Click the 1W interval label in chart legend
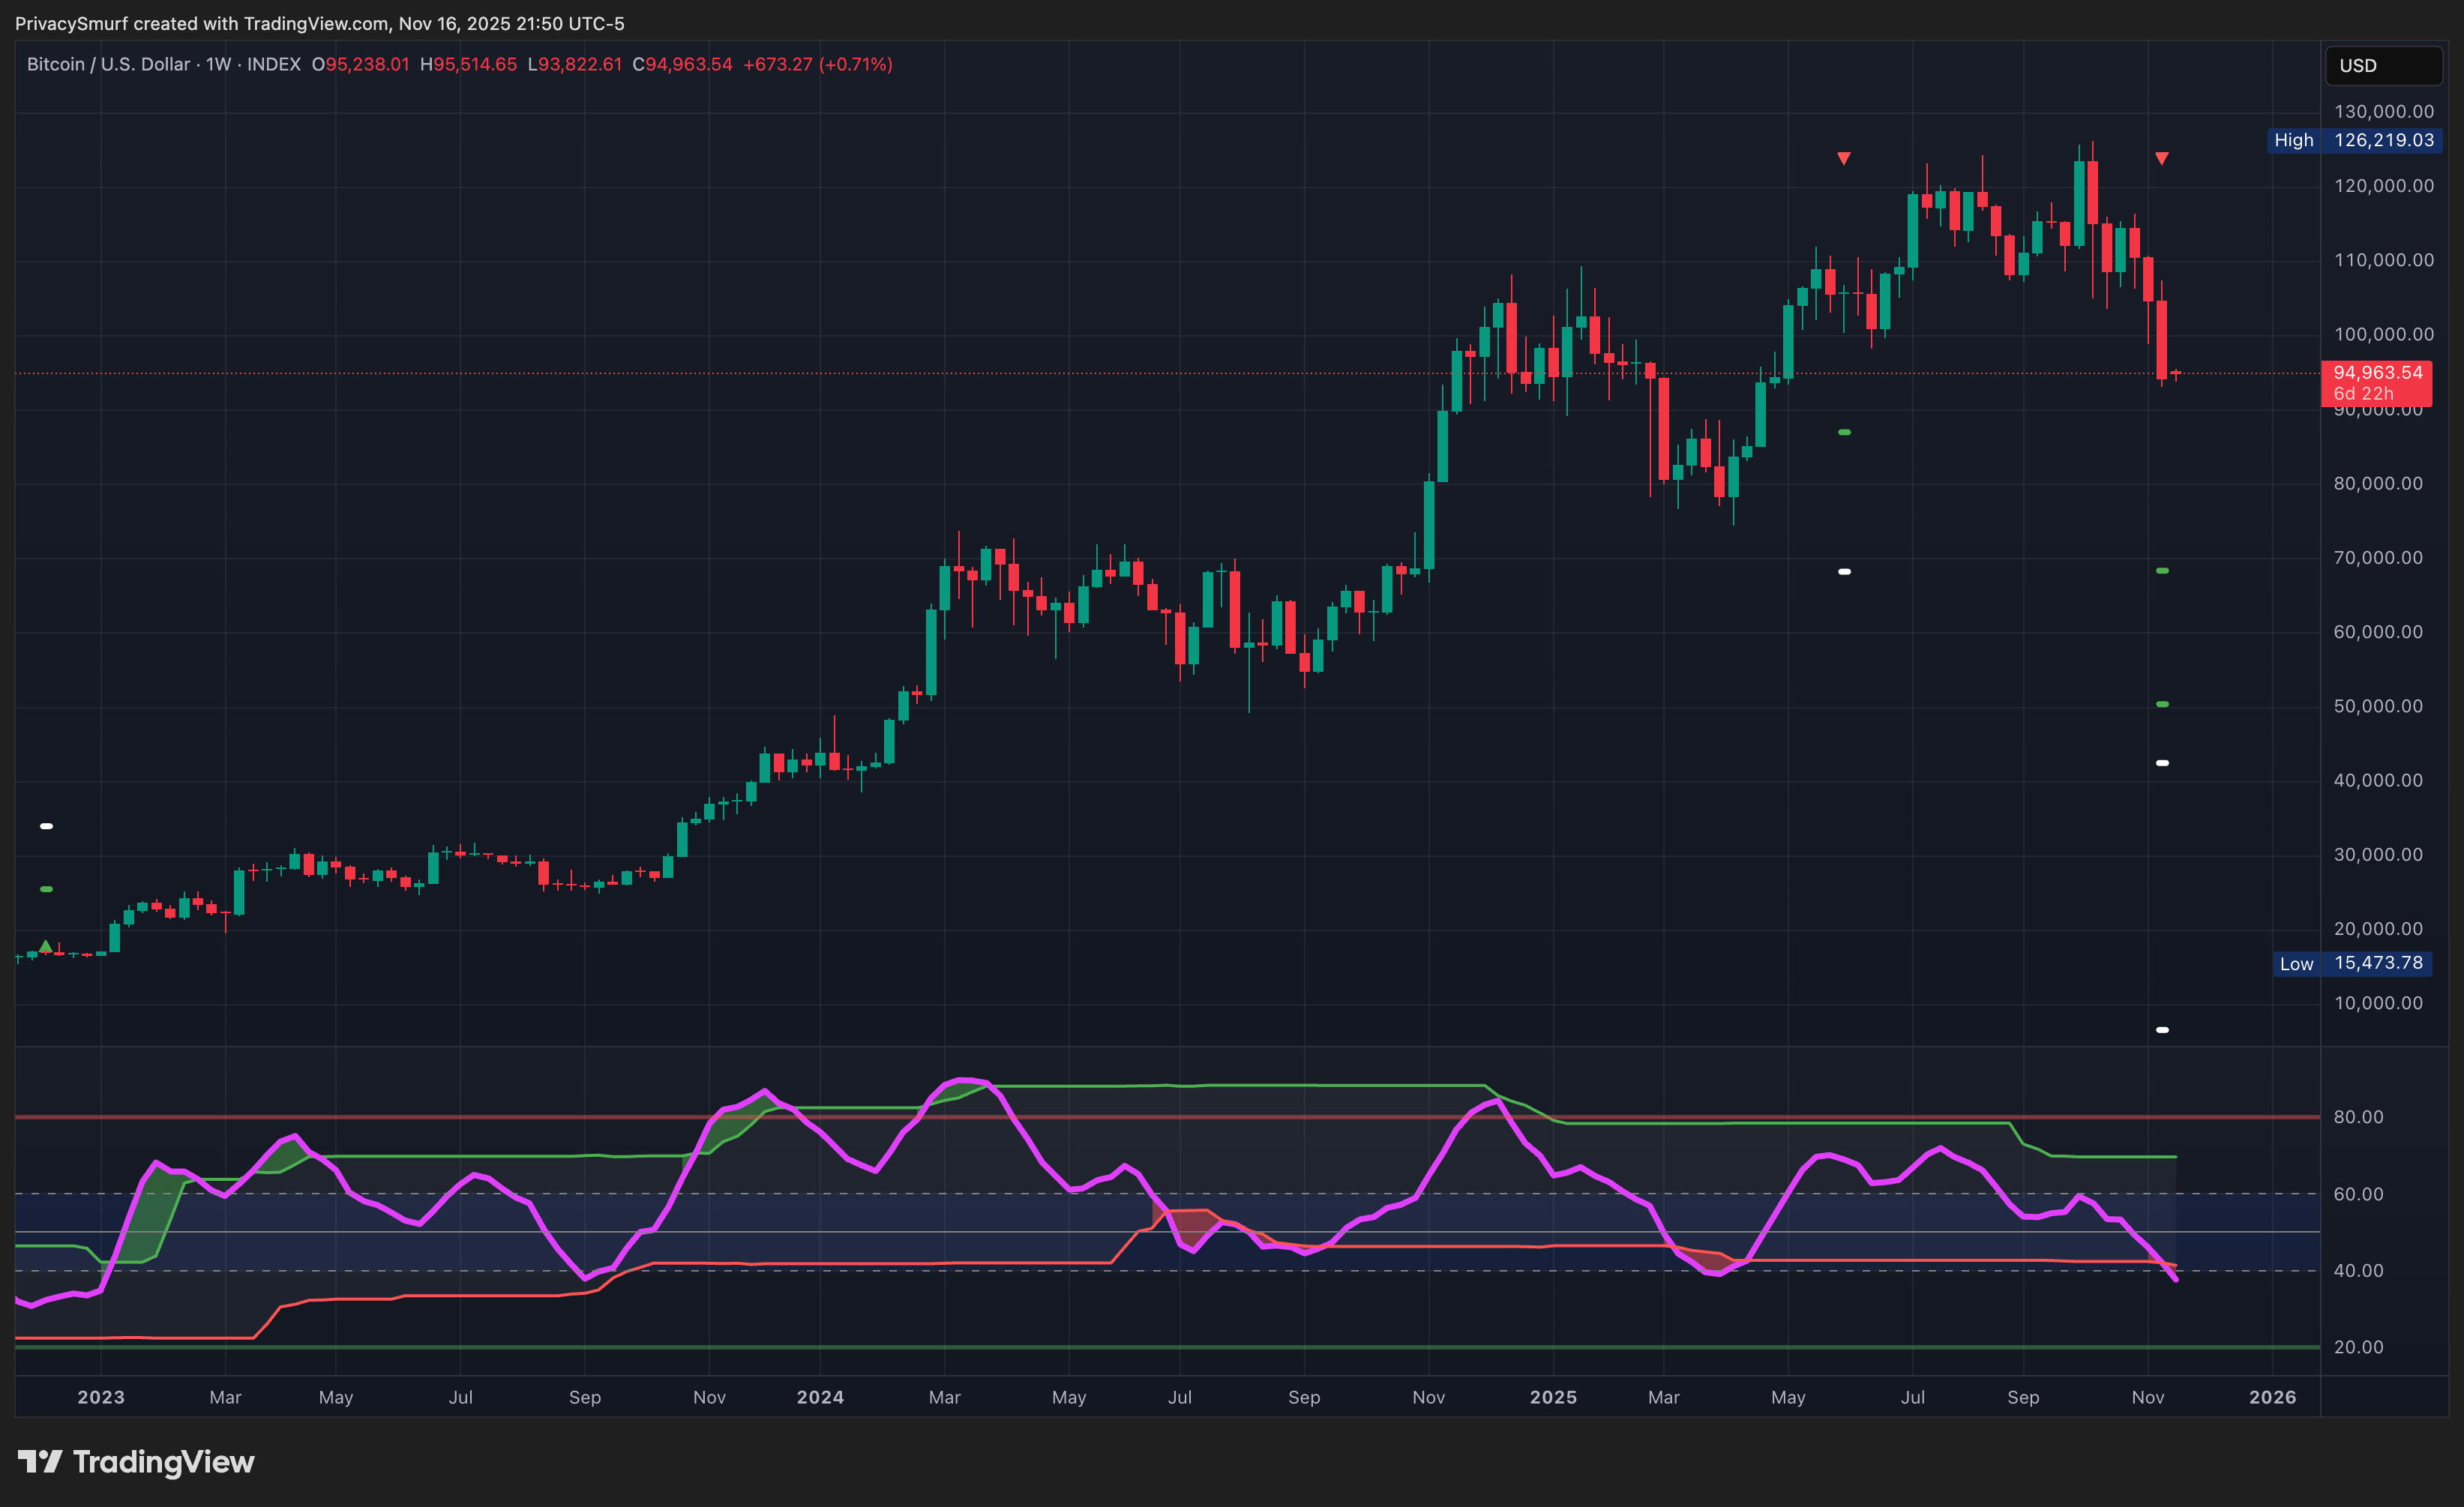2464x1507 pixels. (x=218, y=64)
